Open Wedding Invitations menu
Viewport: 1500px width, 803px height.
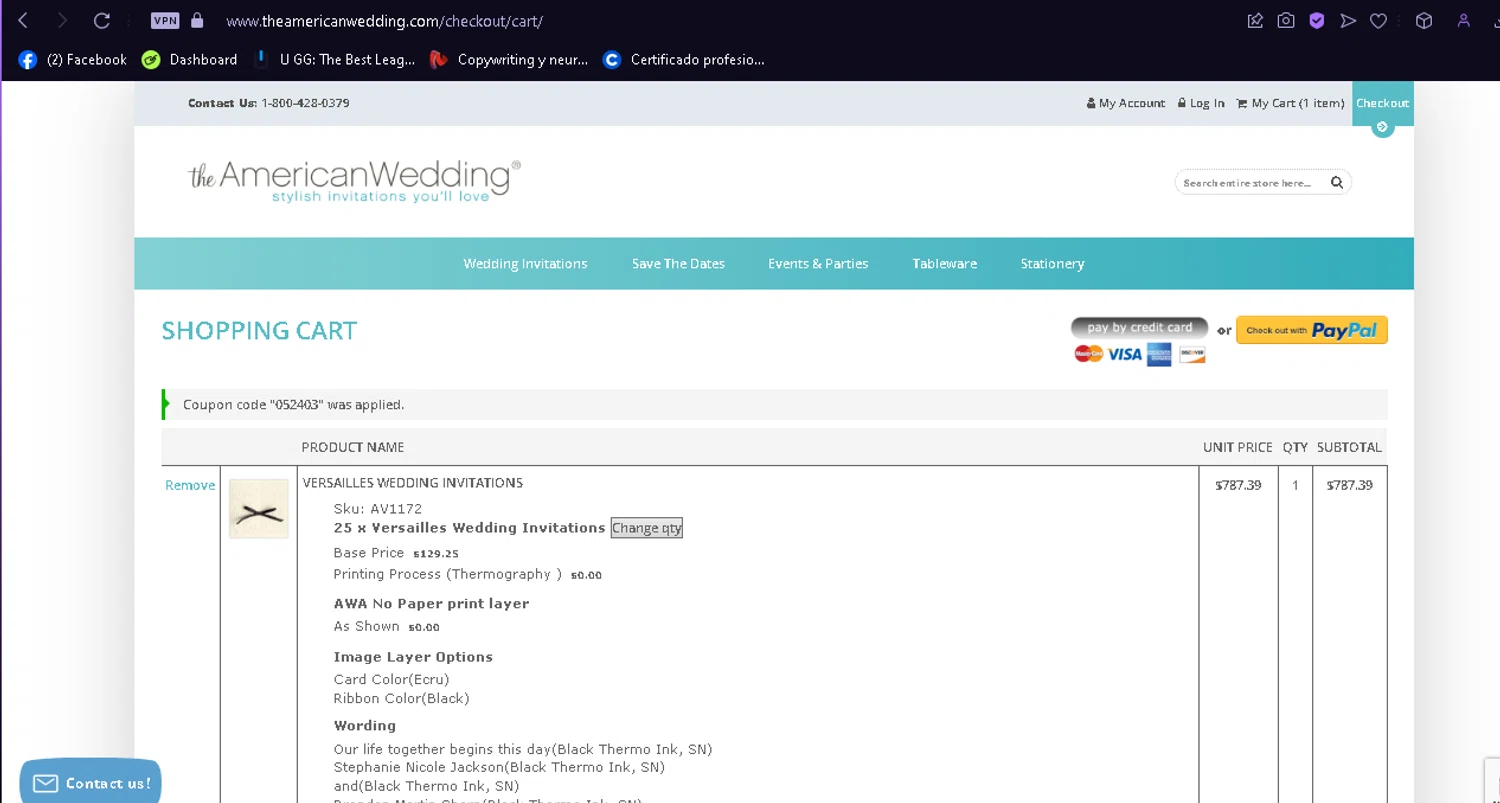coord(525,264)
